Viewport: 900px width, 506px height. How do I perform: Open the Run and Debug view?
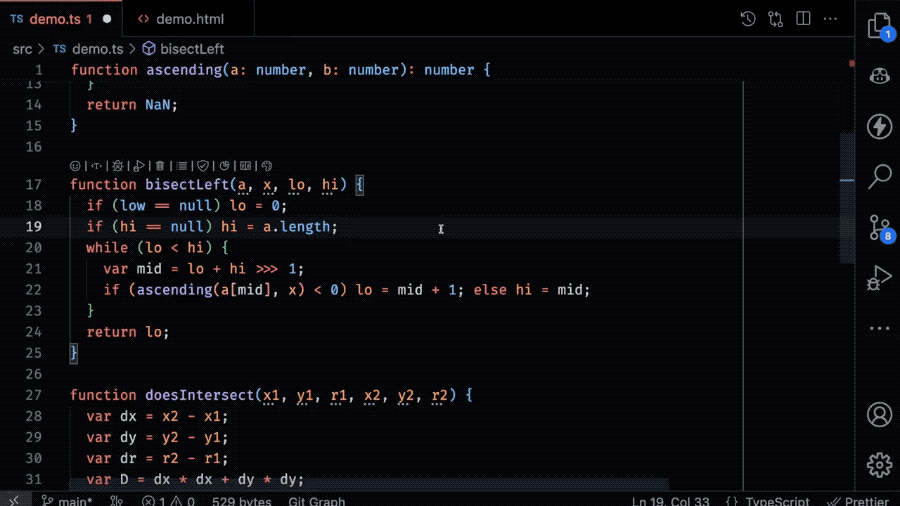pos(879,278)
